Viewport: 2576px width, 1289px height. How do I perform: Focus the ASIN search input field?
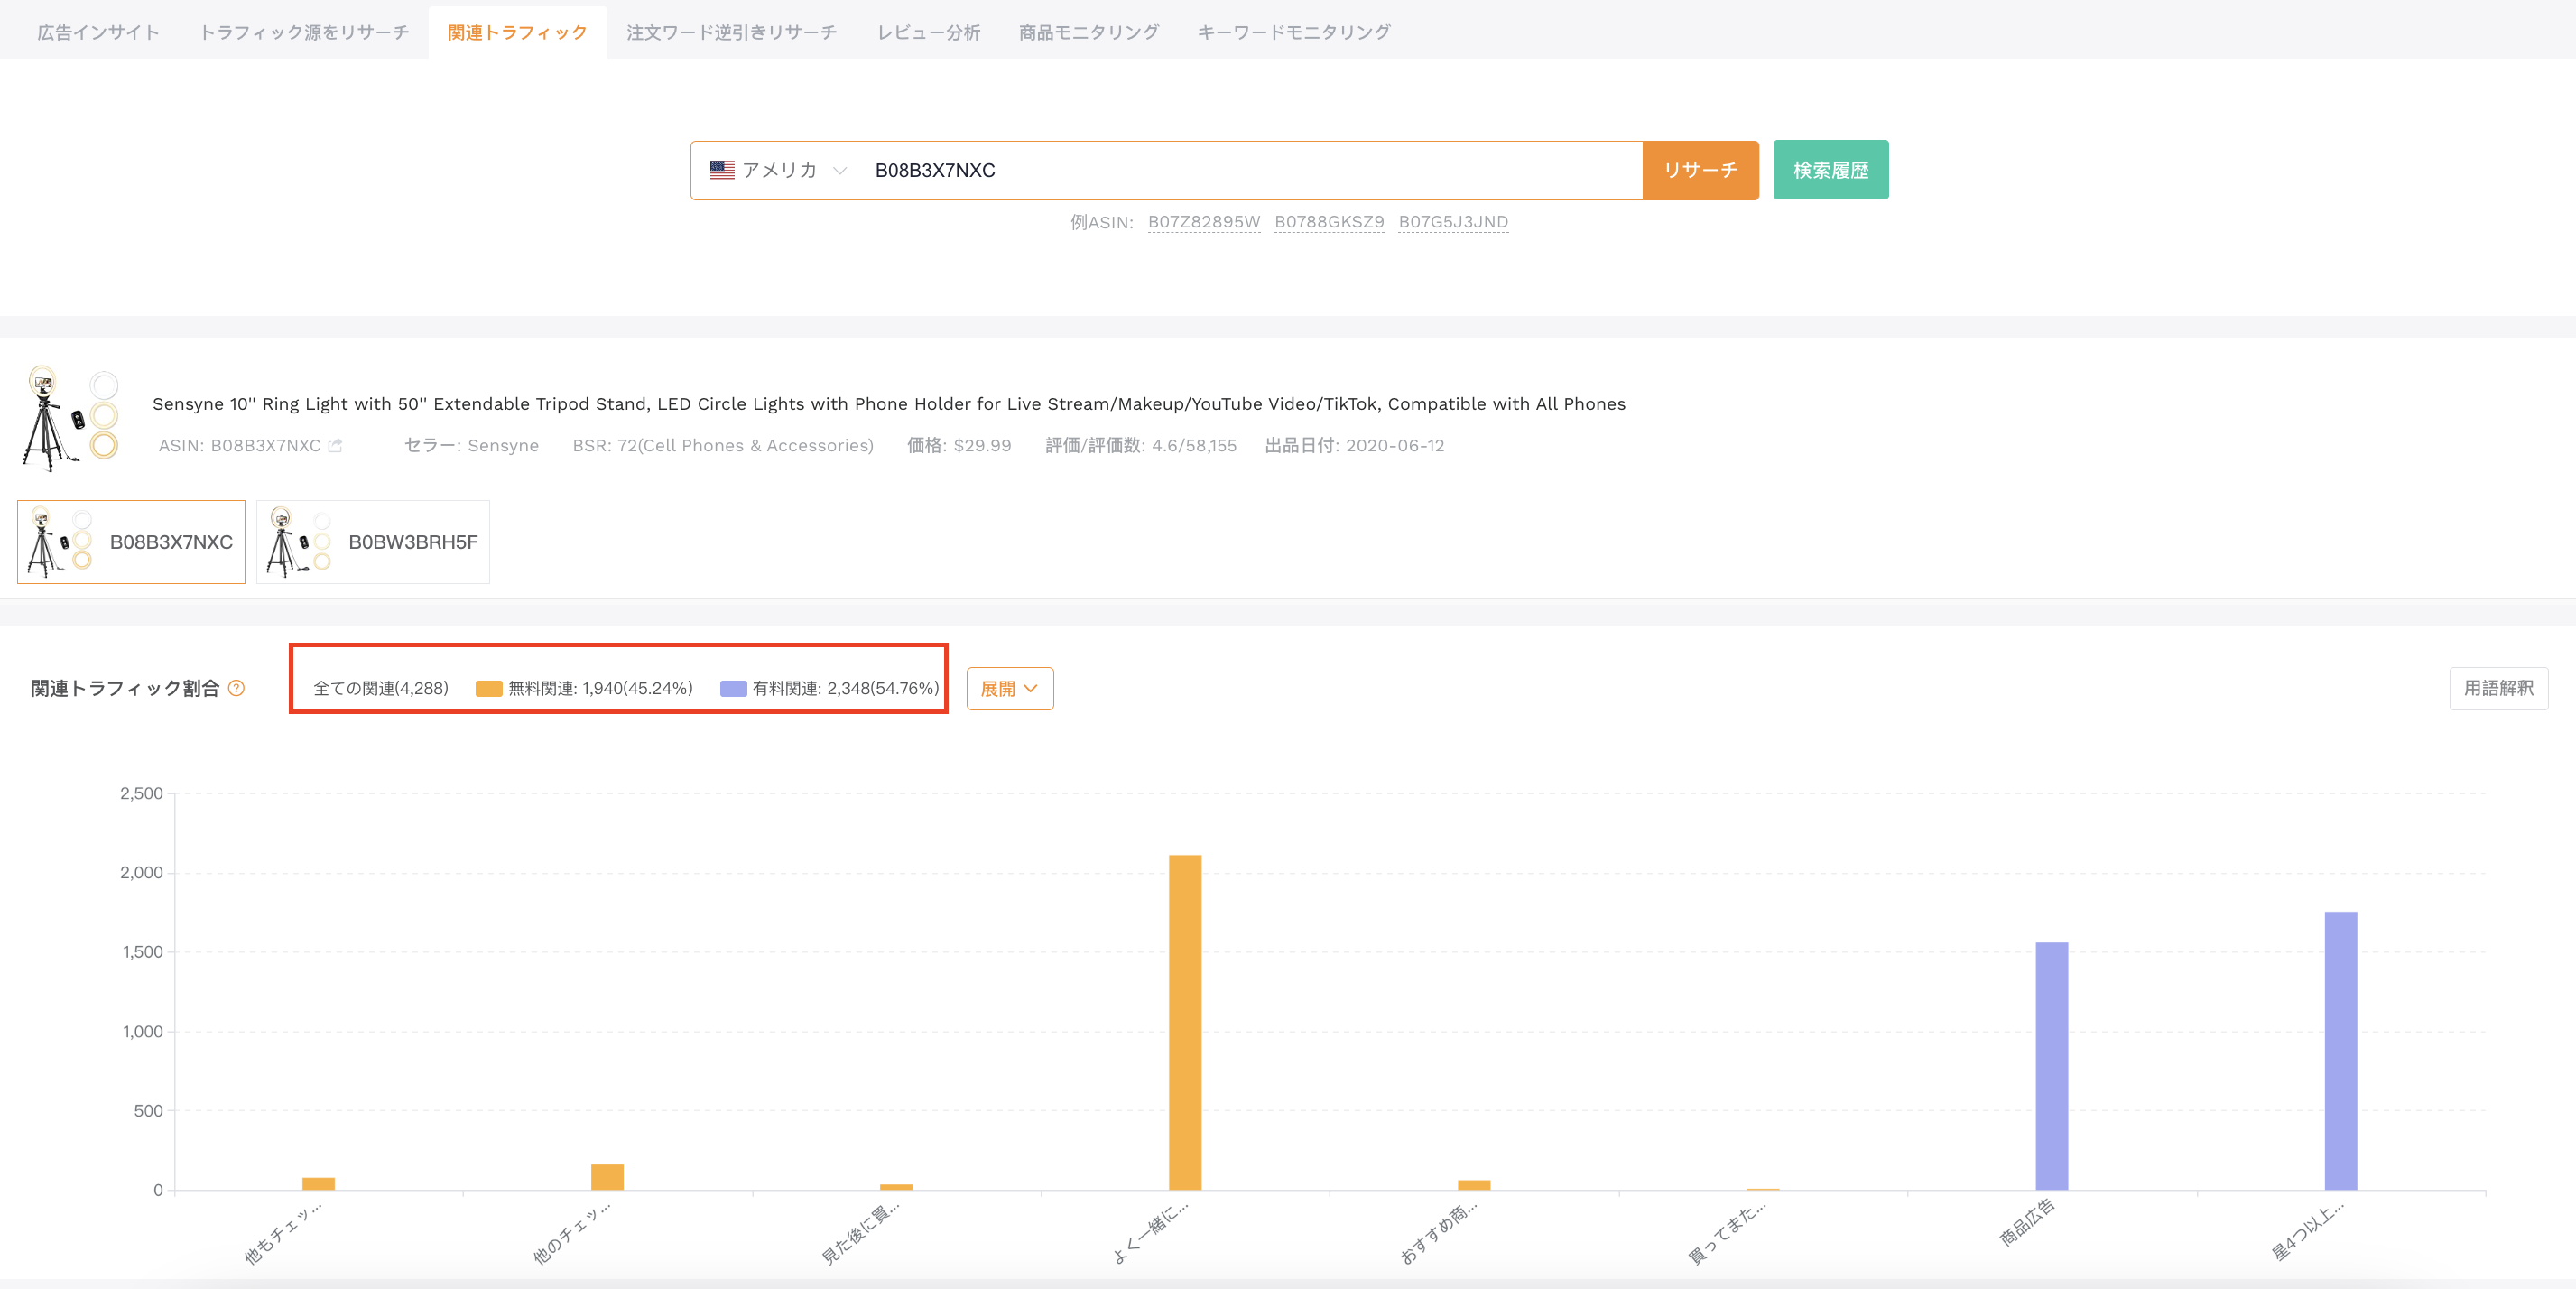pos(1250,170)
